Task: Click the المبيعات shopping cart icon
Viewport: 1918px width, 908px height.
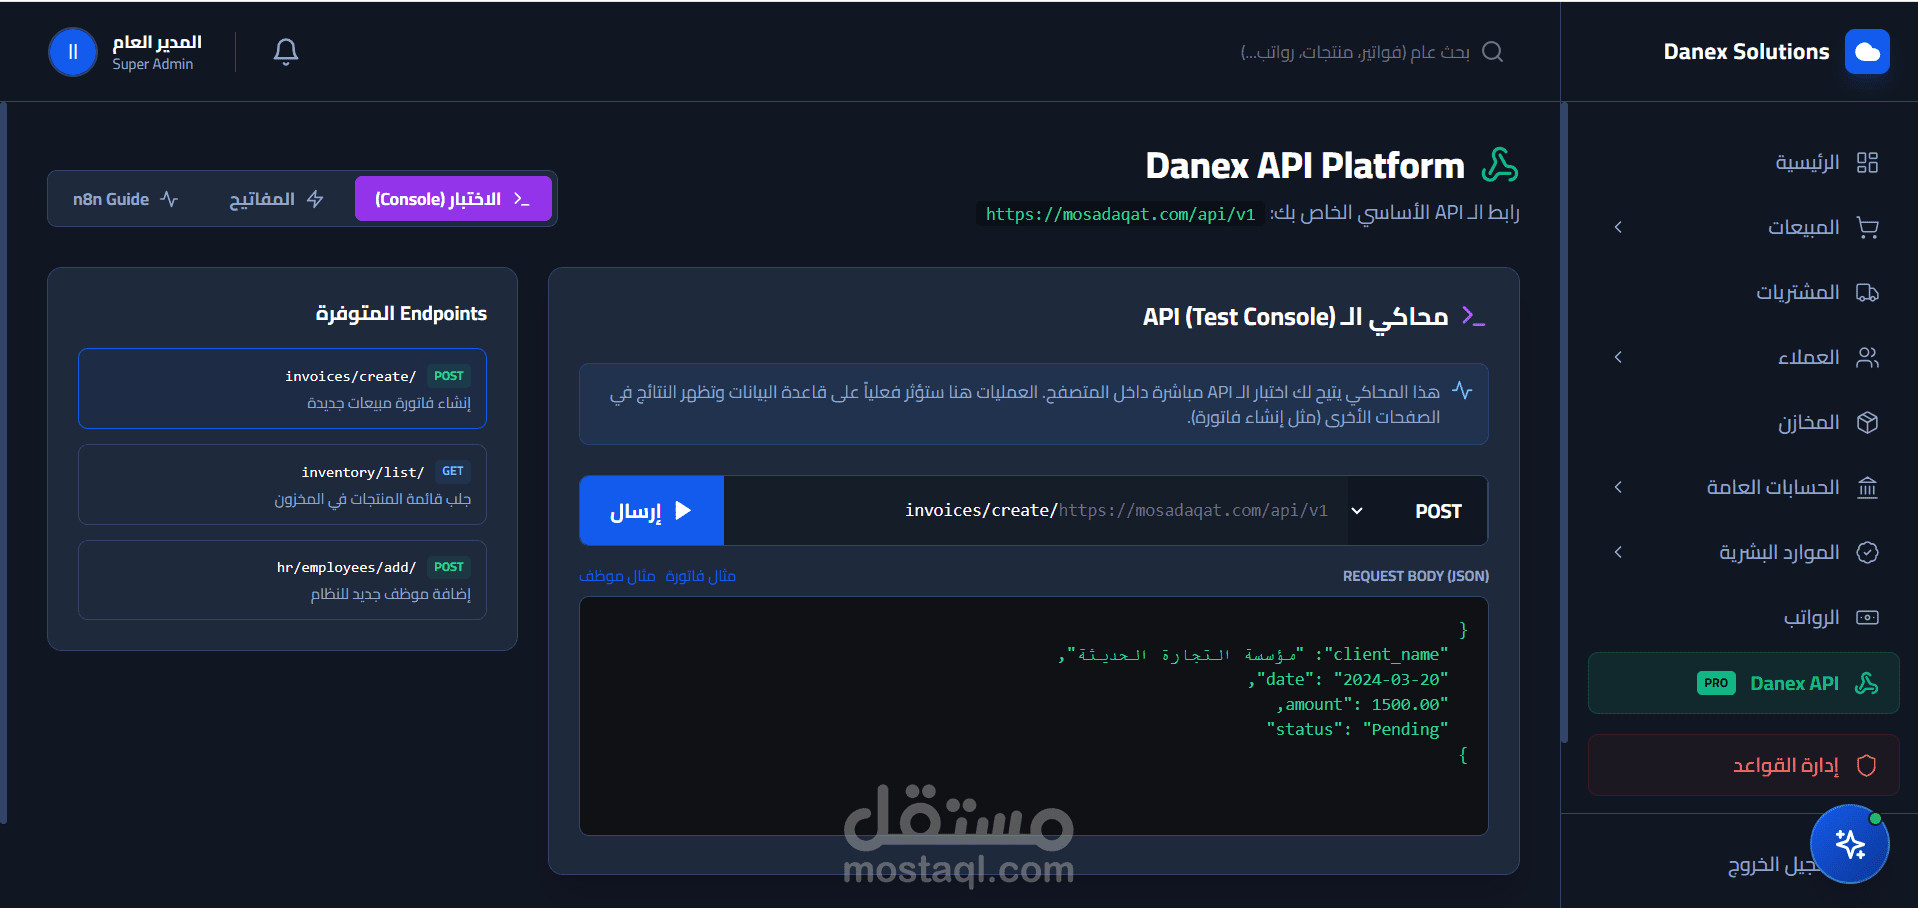Action: click(x=1867, y=227)
